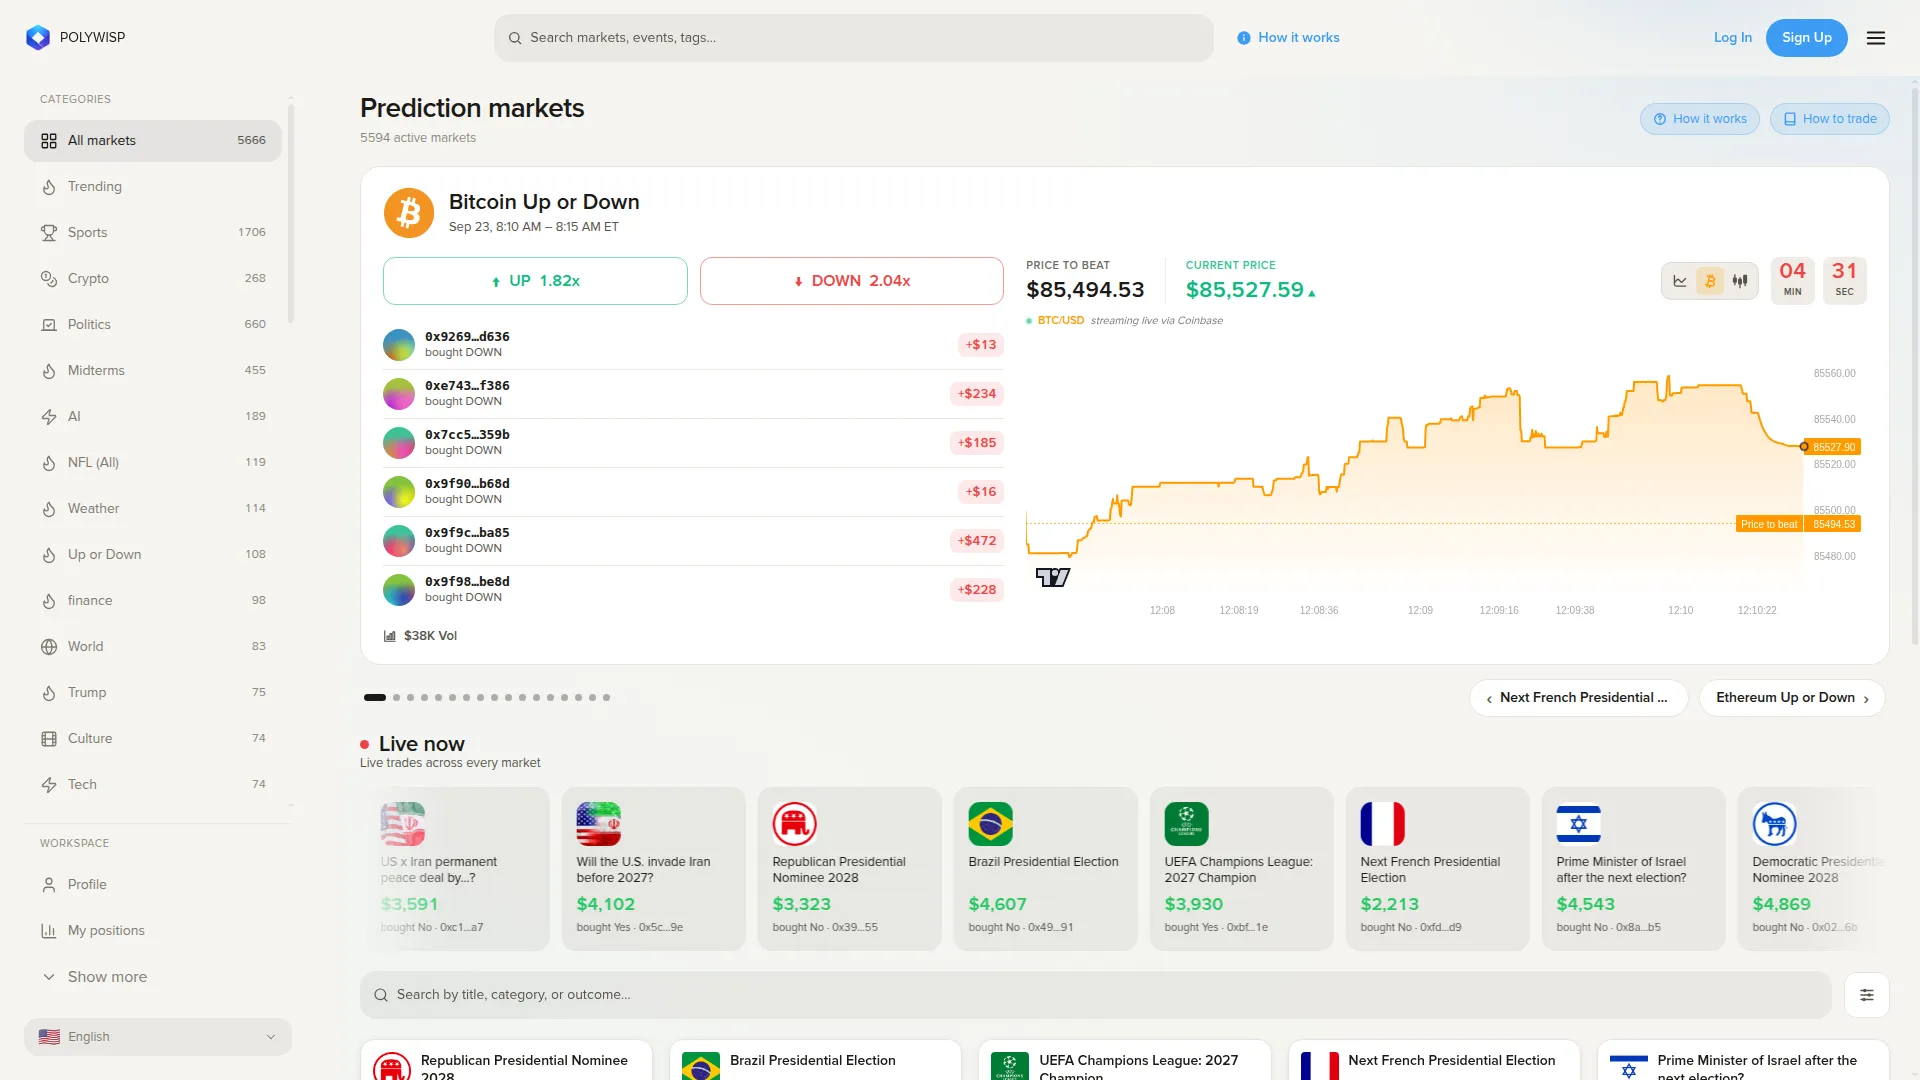The image size is (1920, 1080).
Task: Open the Tech category
Action: [x=153, y=785]
